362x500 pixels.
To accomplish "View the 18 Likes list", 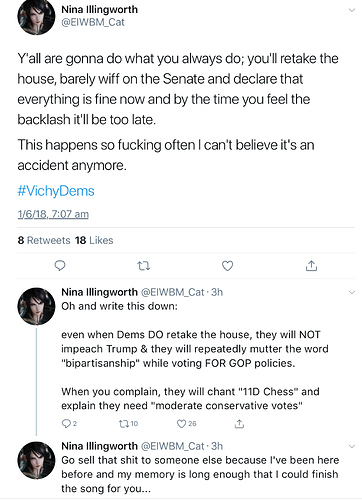I will point(94,240).
